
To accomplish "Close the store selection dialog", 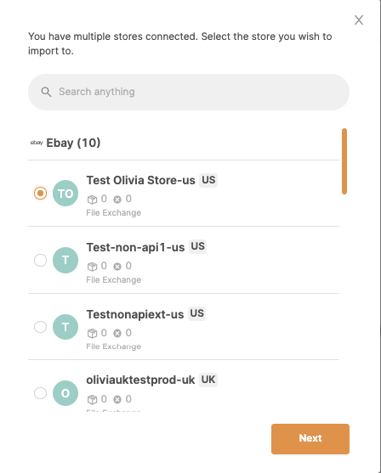I will (359, 20).
